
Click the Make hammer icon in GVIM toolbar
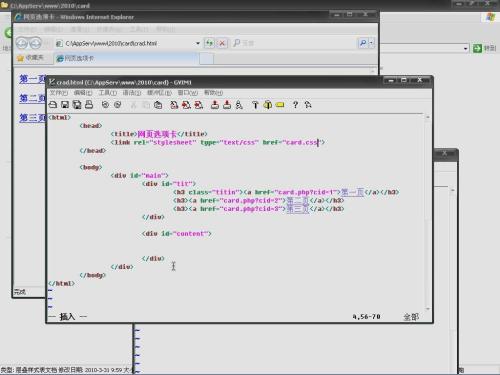click(255, 105)
